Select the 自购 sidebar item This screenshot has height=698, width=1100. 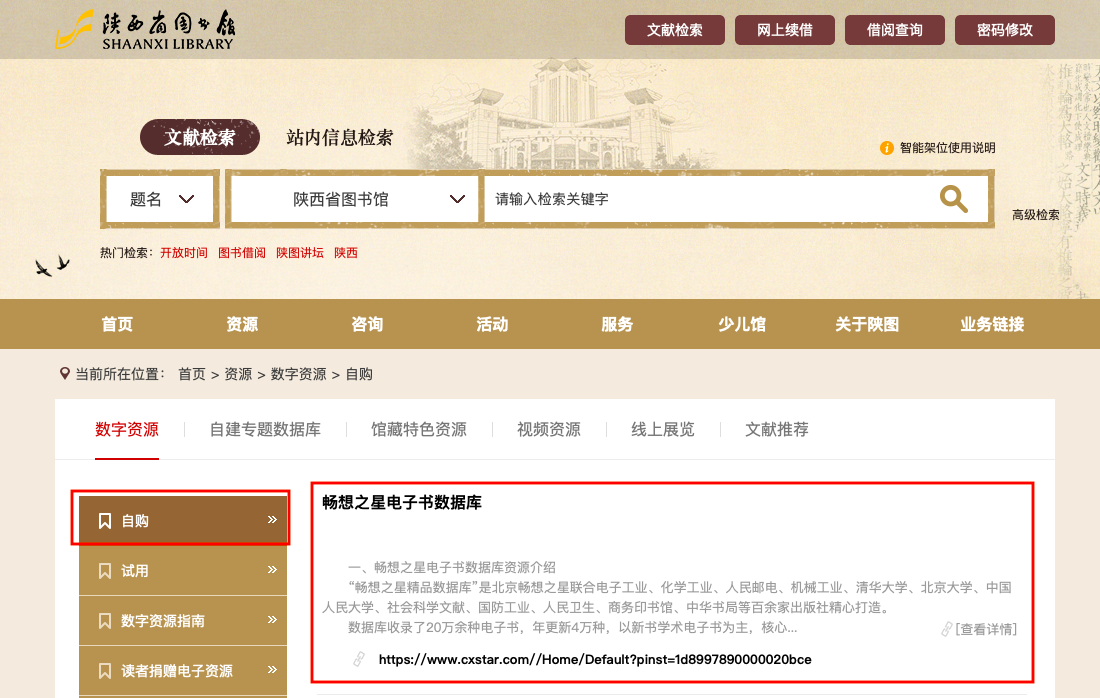coord(183,521)
